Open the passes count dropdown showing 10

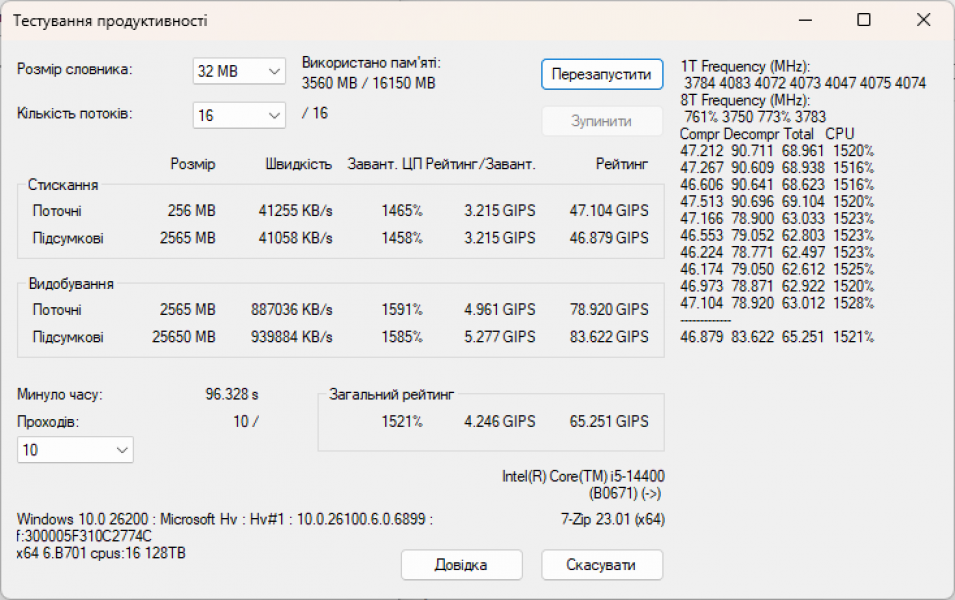75,451
